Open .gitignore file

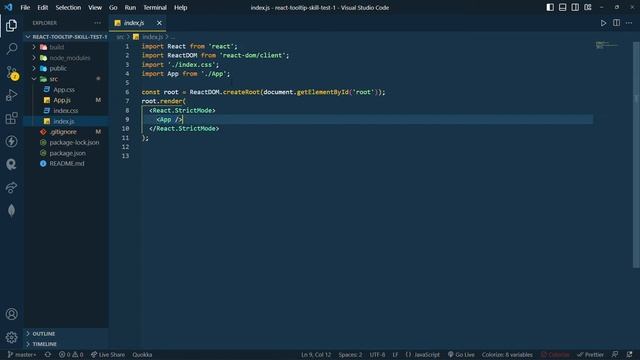[66, 132]
